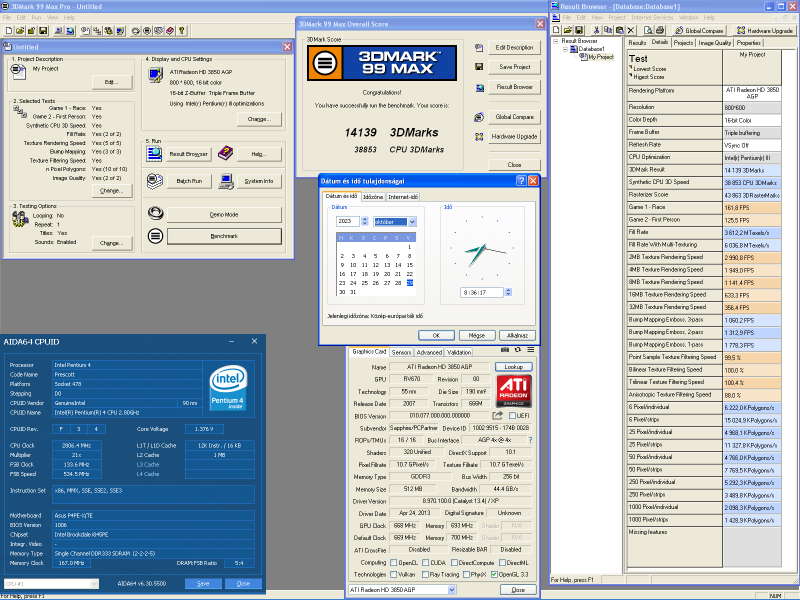The height and width of the screenshot is (600, 800).
Task: Click Global Compare button in Result Browser toolbar
Action: 699,31
